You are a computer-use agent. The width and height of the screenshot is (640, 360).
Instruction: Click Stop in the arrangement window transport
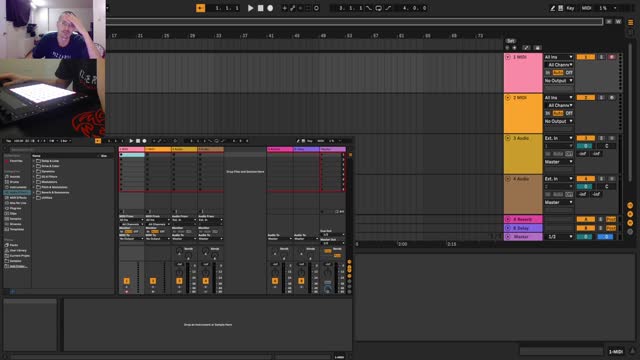pos(260,8)
